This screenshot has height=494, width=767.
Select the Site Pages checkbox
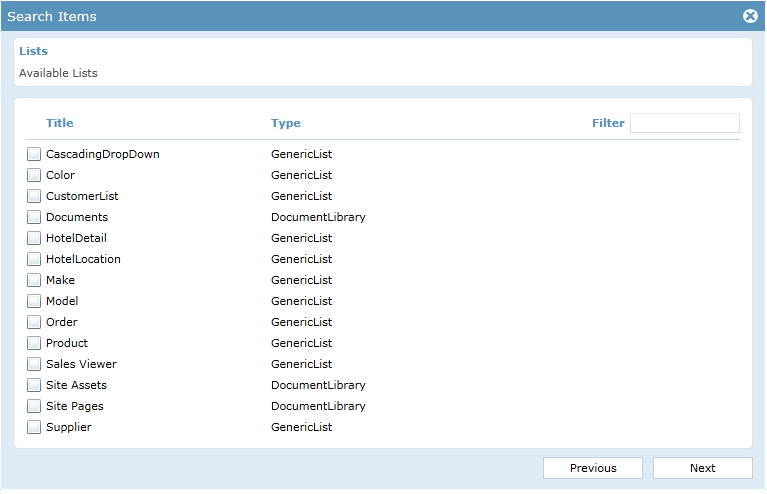[x=34, y=406]
